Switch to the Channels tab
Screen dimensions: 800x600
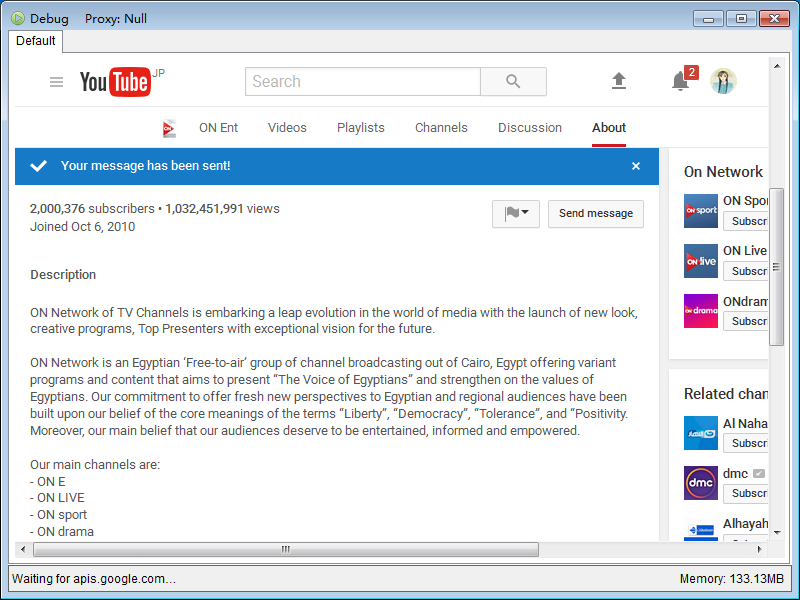(441, 128)
